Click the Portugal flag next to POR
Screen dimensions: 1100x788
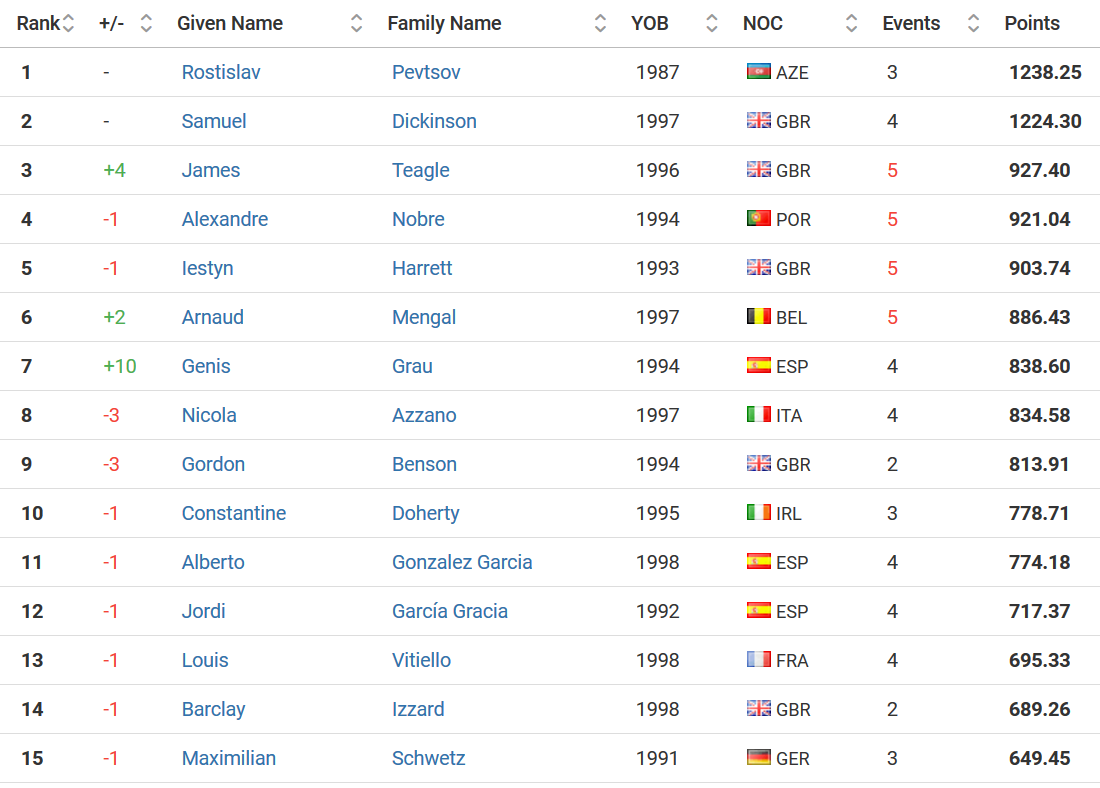click(758, 218)
